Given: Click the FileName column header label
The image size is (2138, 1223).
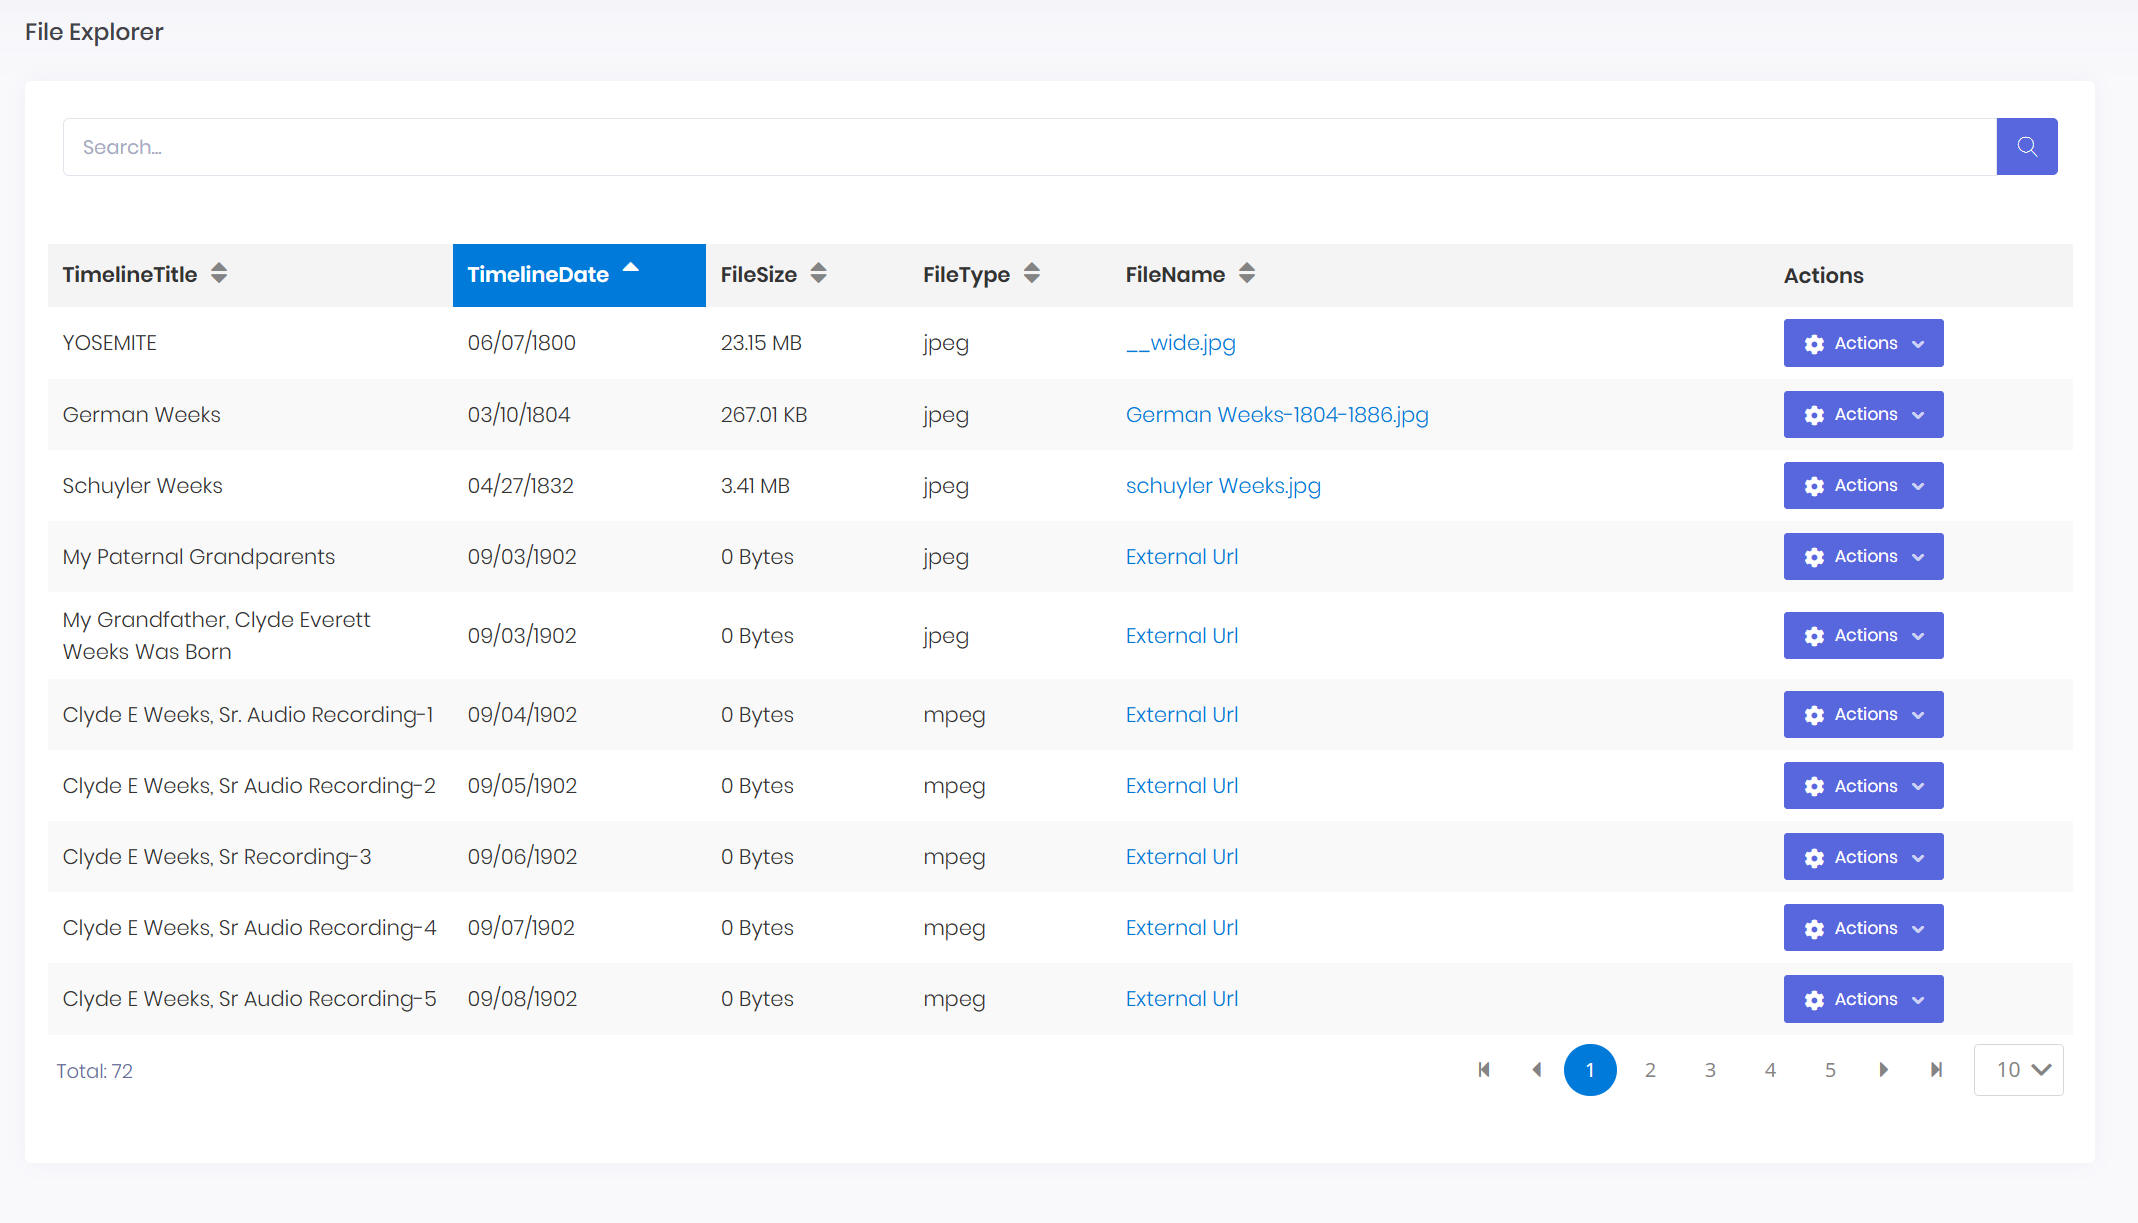Looking at the screenshot, I should tap(1175, 274).
